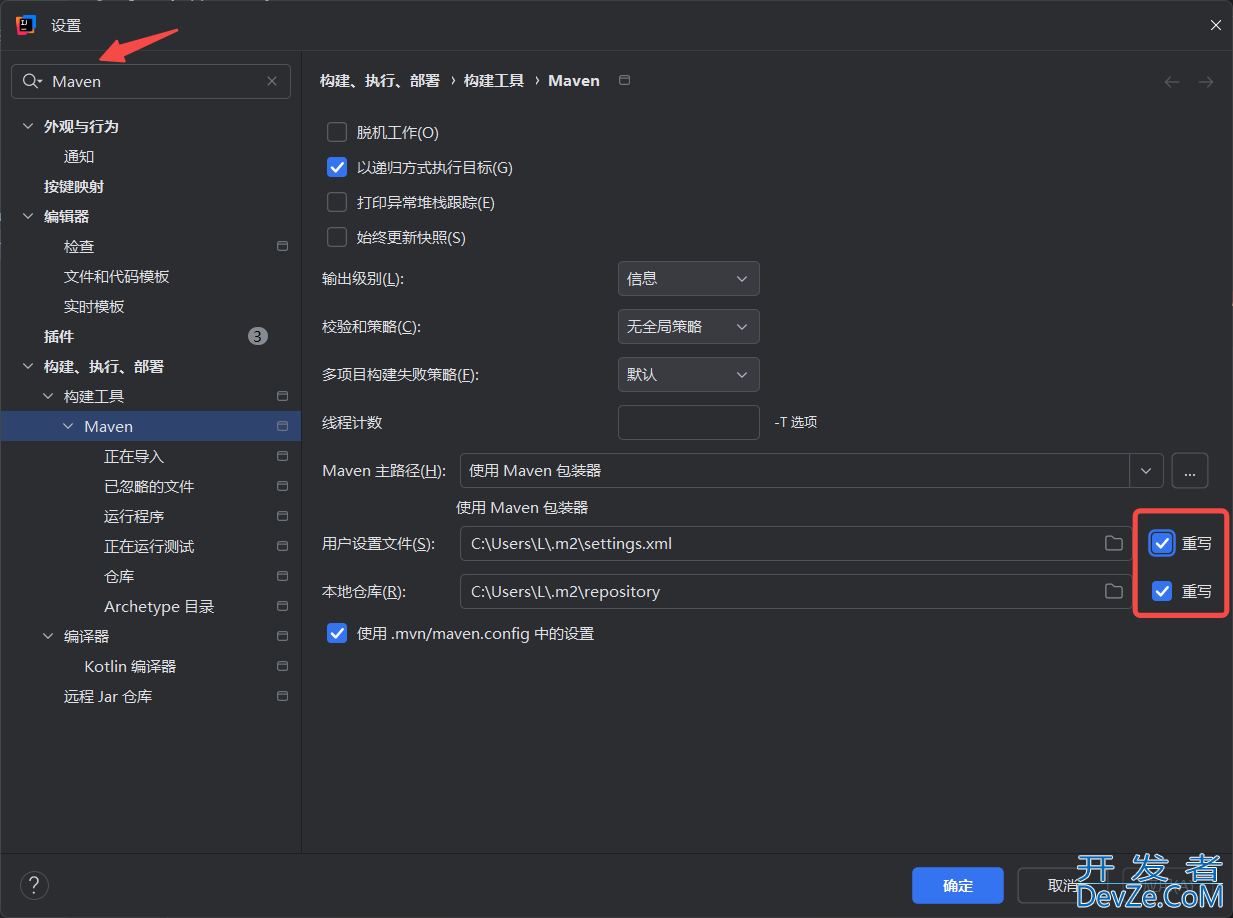Click the project icon on Maven tree row
Viewport: 1233px width, 918px height.
click(x=283, y=426)
